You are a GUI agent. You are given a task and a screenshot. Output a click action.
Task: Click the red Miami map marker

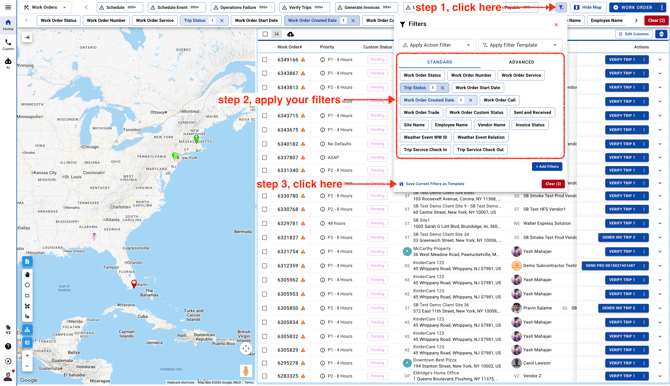pyautogui.click(x=134, y=283)
